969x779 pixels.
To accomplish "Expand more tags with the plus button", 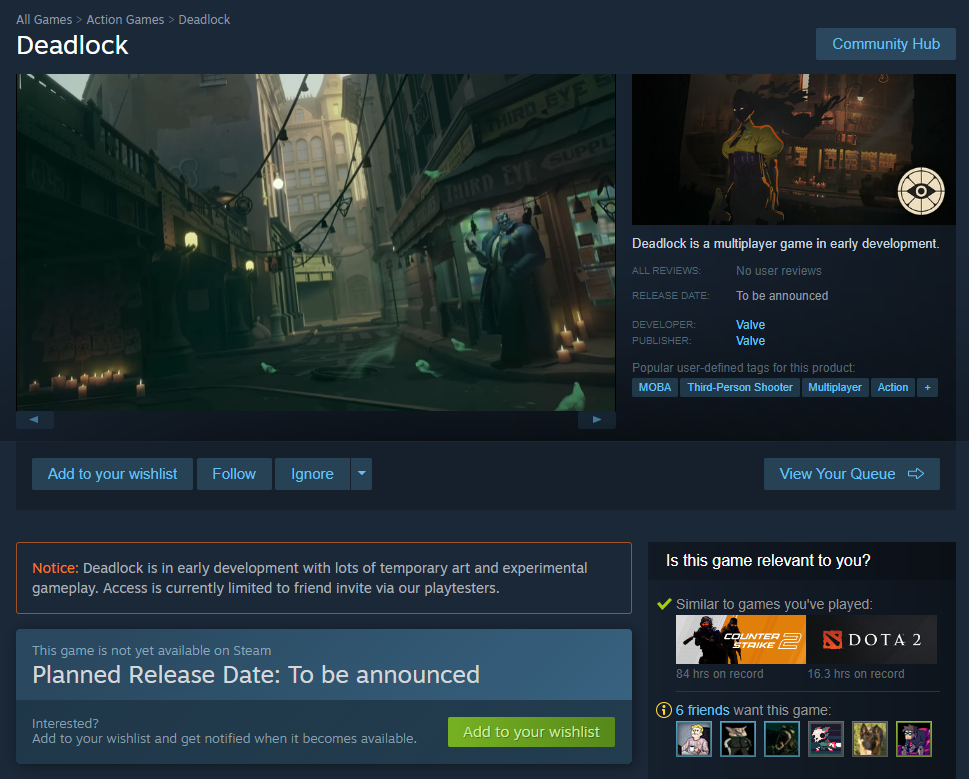I will (927, 387).
